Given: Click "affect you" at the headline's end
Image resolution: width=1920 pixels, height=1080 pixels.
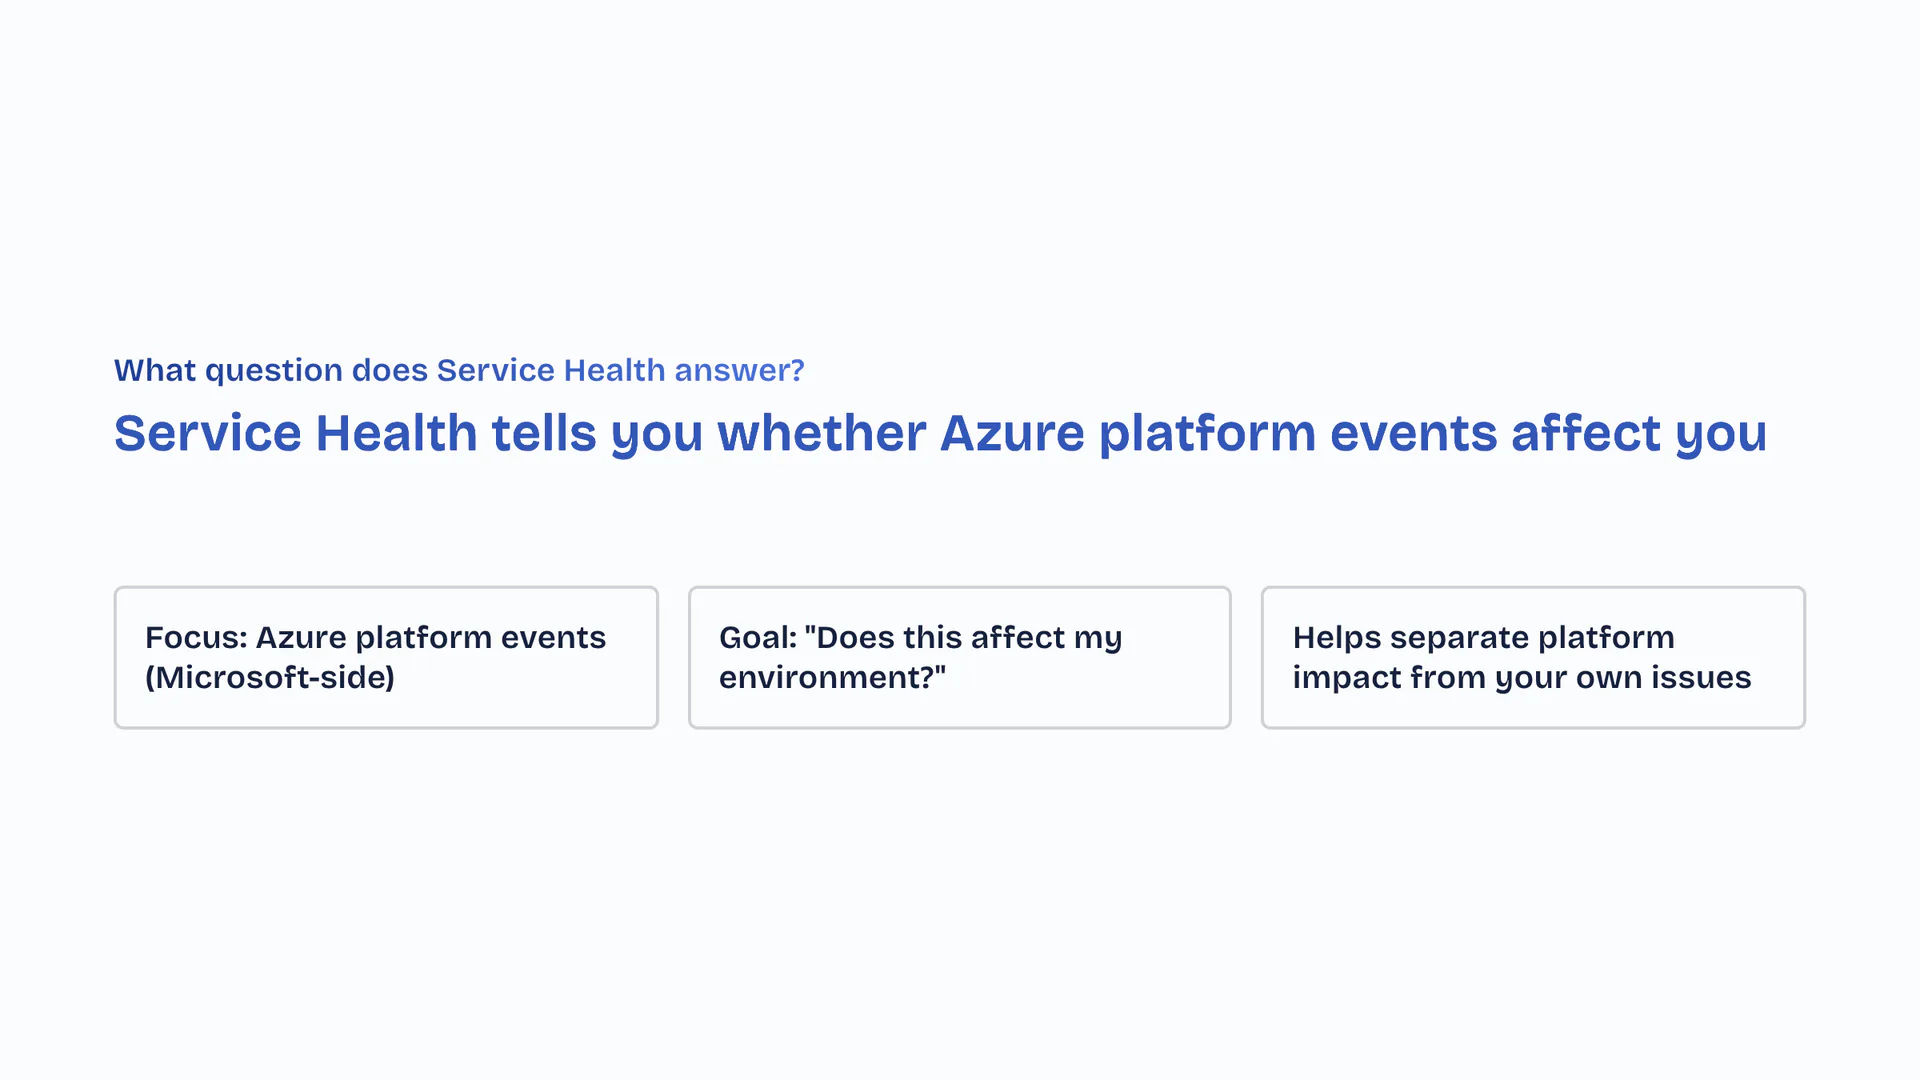Looking at the screenshot, I should pos(1638,433).
